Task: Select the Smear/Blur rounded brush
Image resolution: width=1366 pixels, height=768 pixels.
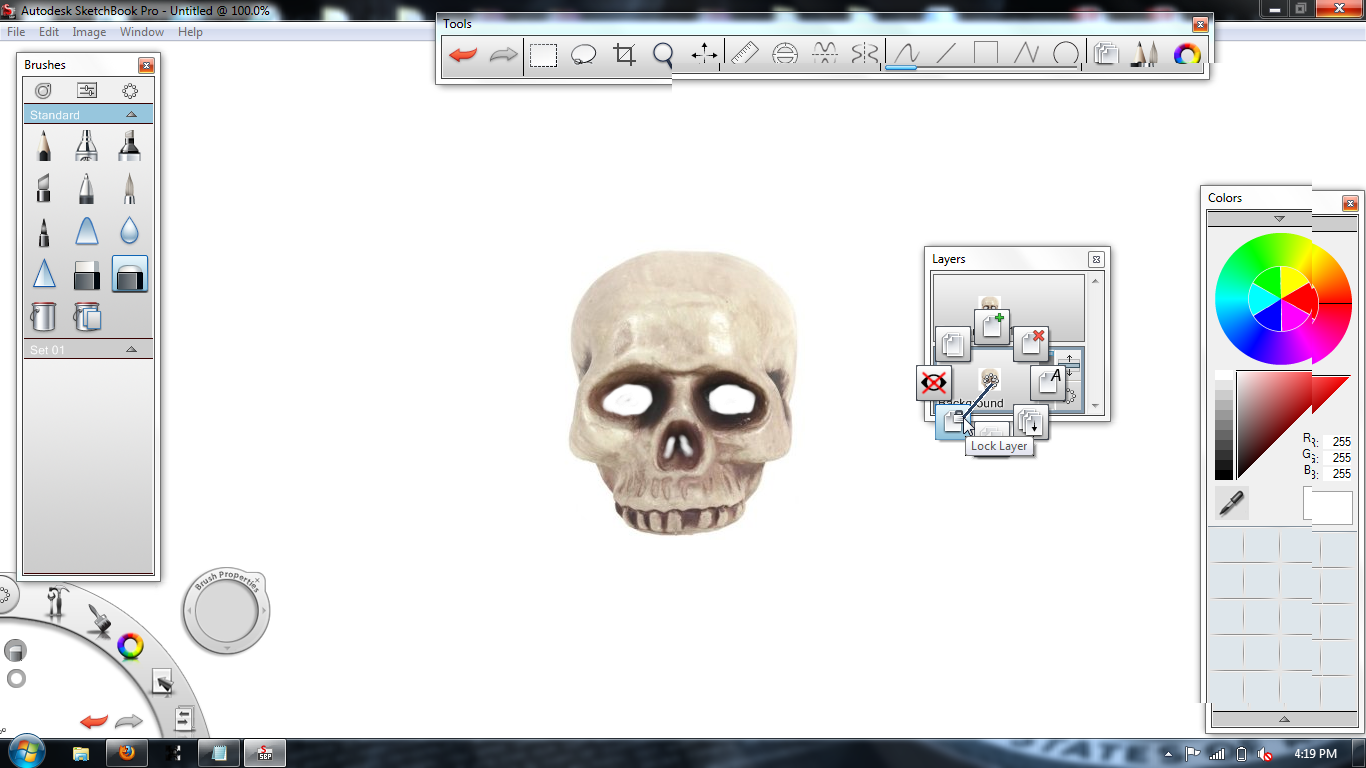Action: 87,232
